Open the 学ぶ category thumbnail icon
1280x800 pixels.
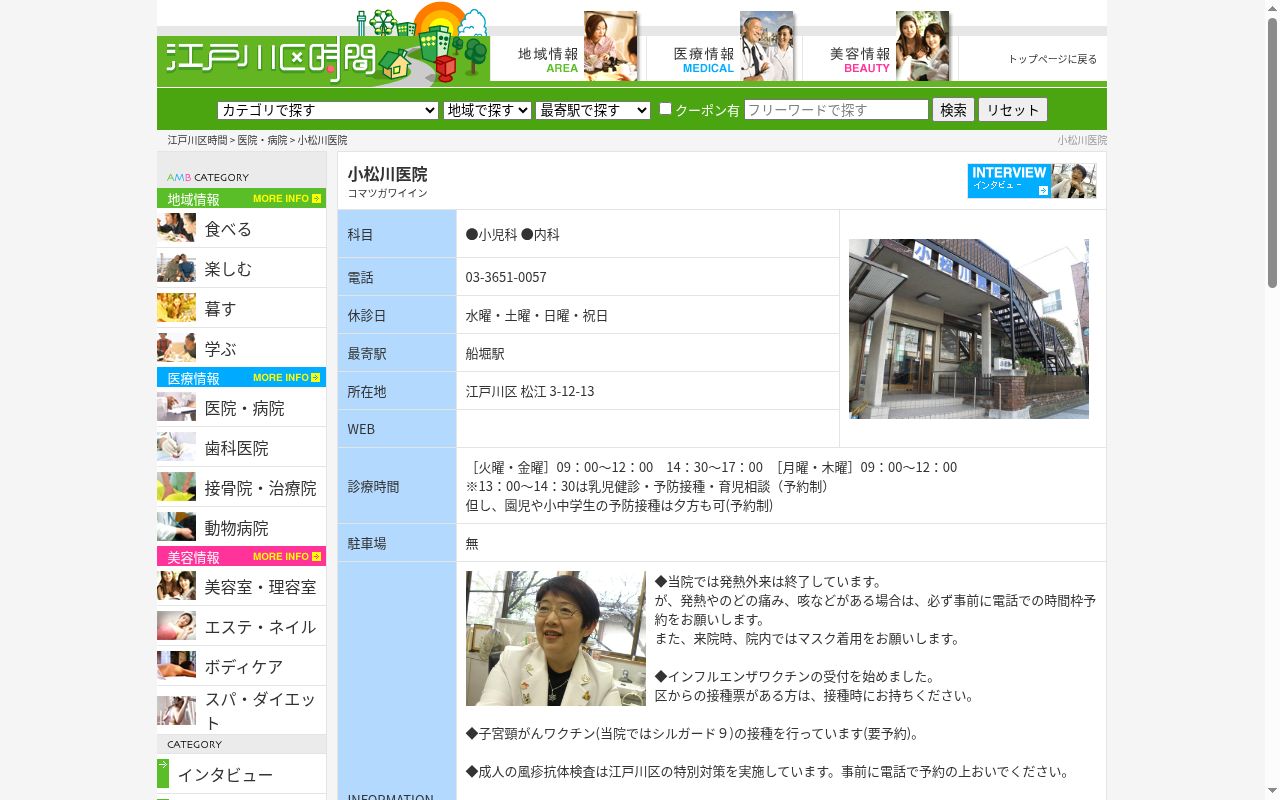tap(176, 348)
